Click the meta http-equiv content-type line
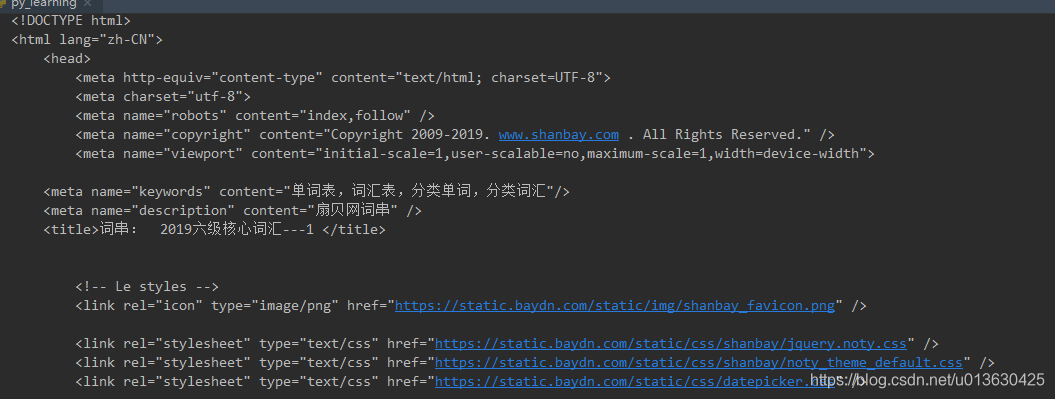Image resolution: width=1055 pixels, height=399 pixels. point(343,77)
